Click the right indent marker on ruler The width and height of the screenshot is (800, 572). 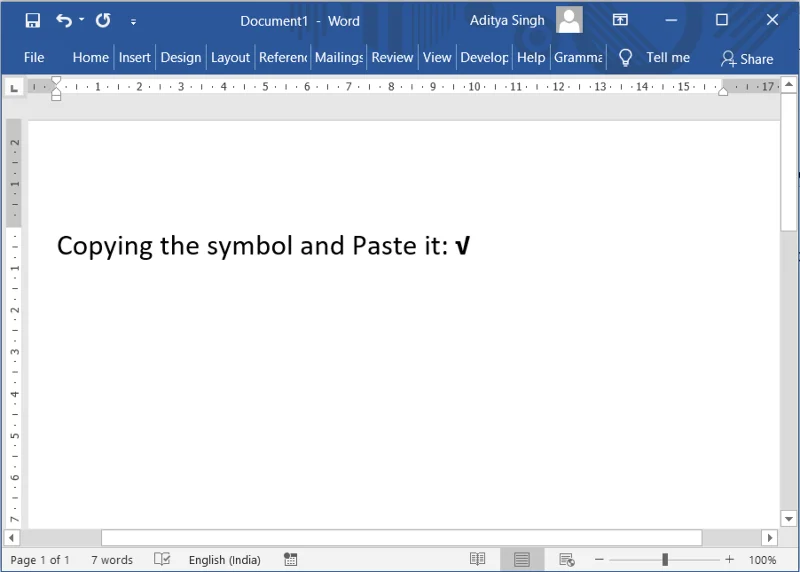point(723,91)
